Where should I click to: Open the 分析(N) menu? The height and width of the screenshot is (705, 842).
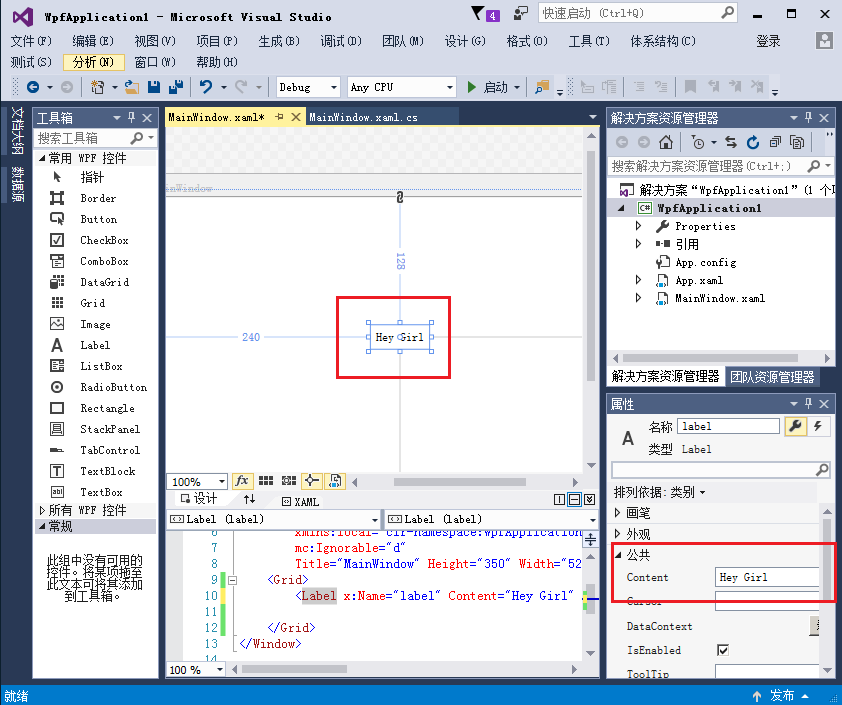pos(93,62)
